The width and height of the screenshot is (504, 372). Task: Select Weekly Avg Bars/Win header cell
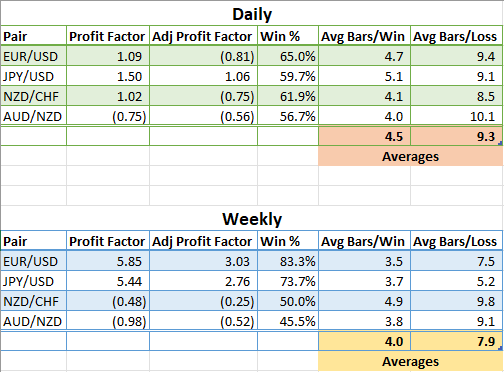365,241
